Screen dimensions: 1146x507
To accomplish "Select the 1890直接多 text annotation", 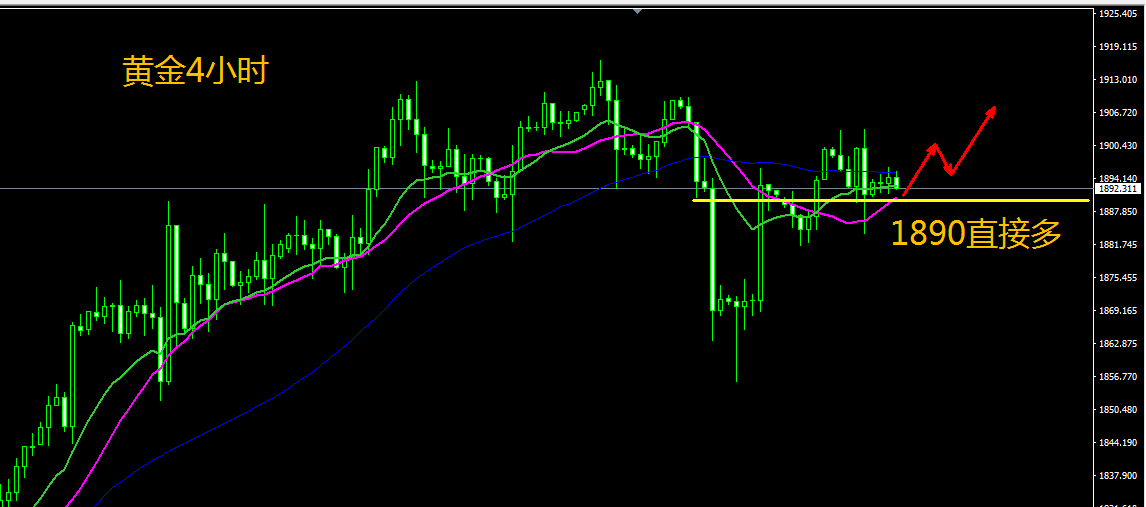I will (x=976, y=234).
